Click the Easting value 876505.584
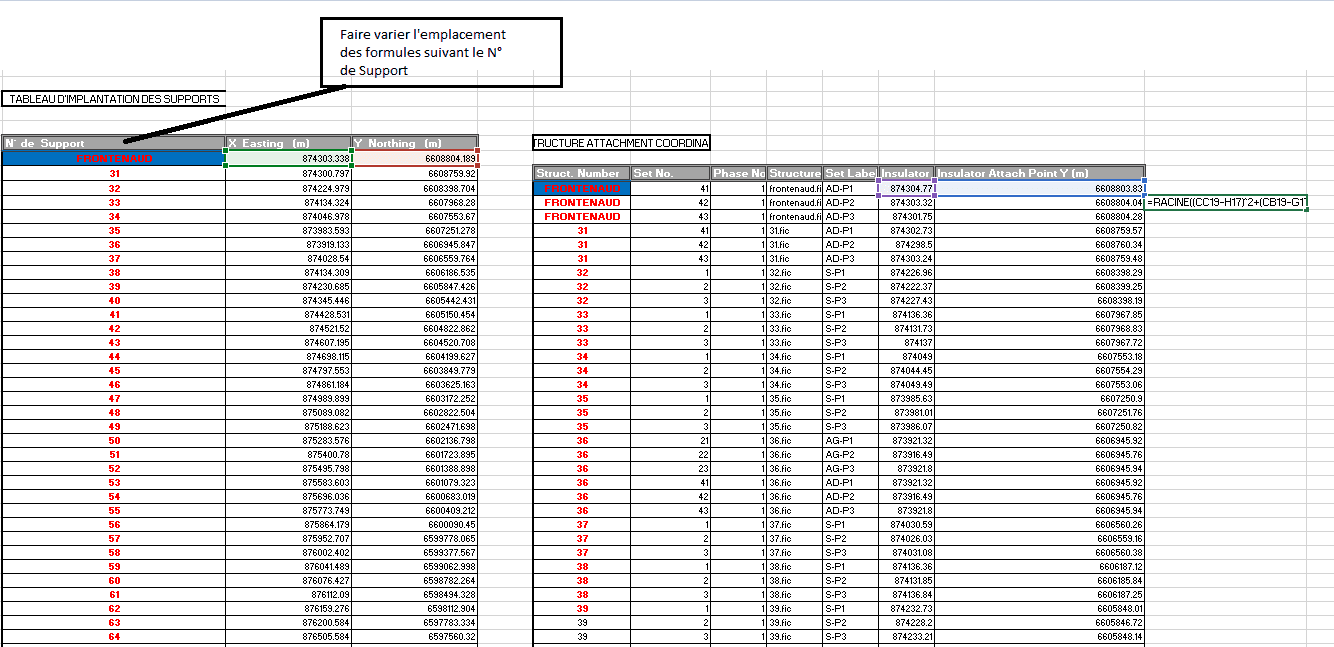The image size is (1334, 647). (288, 636)
